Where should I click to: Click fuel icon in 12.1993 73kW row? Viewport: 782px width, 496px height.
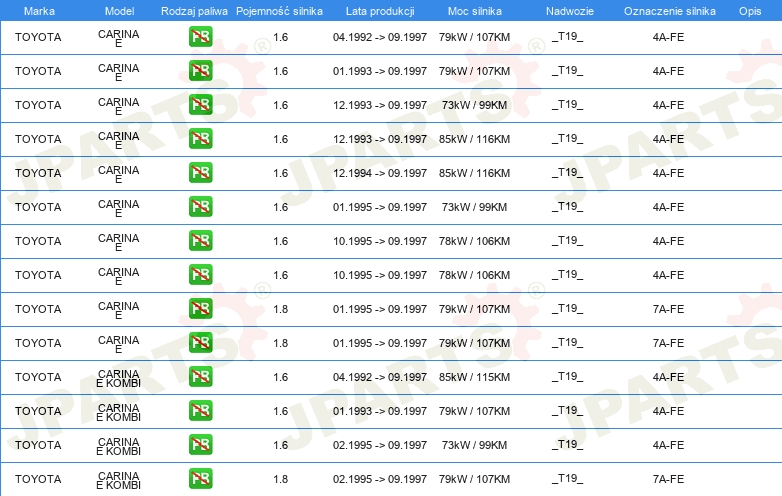pos(200,104)
